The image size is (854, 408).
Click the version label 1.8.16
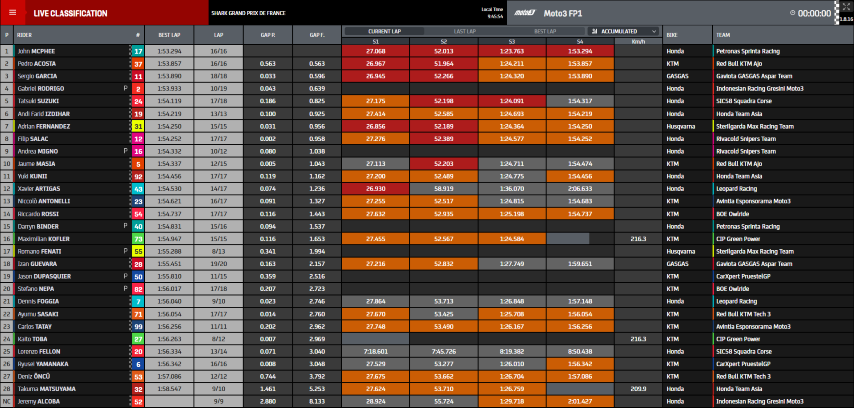click(846, 20)
